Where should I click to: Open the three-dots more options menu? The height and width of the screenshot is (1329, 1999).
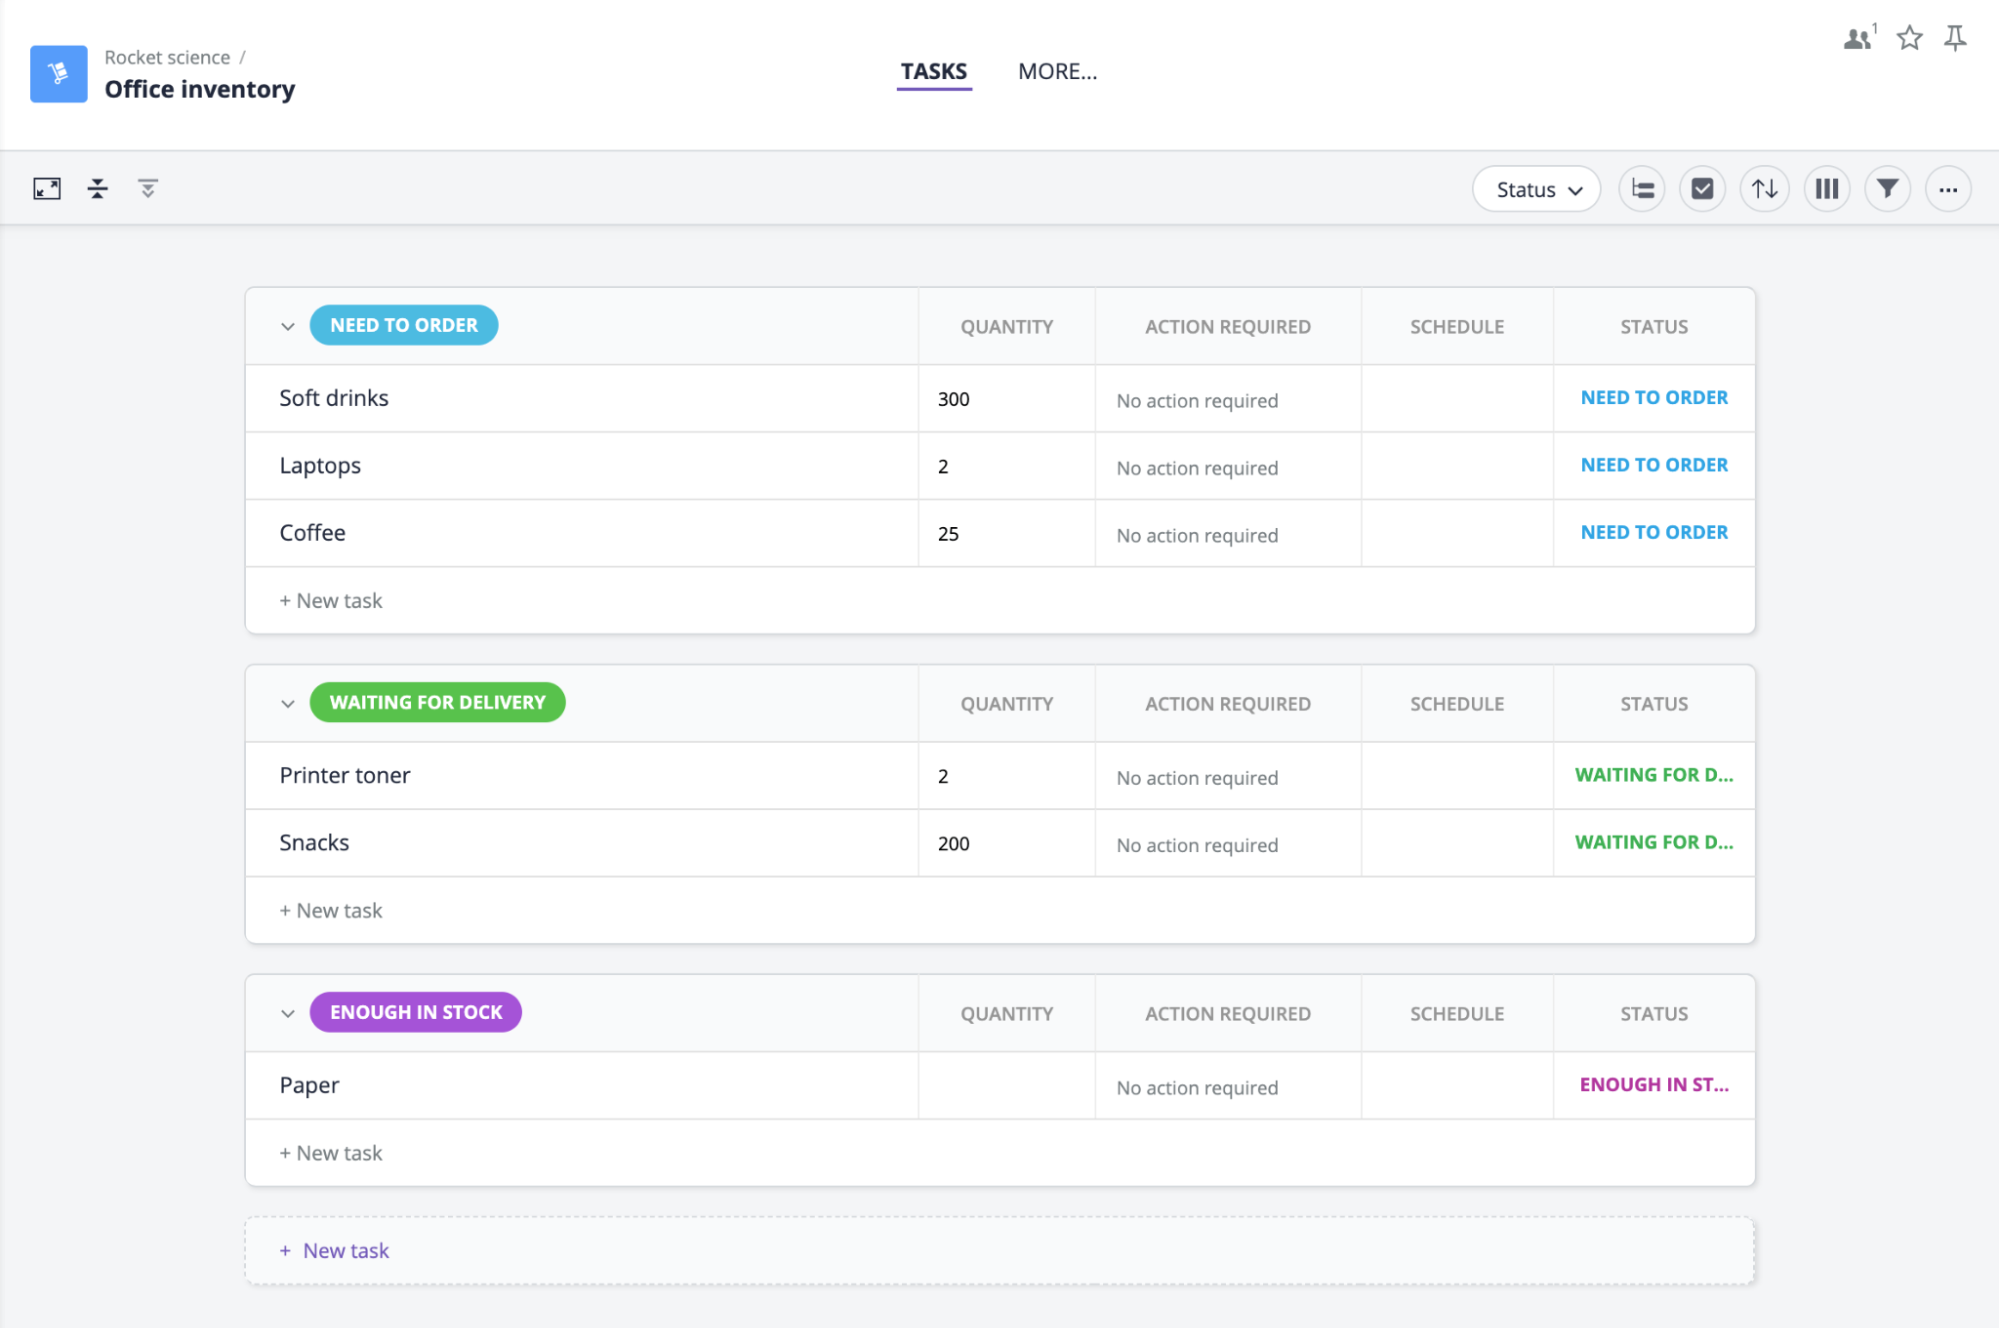pyautogui.click(x=1948, y=189)
